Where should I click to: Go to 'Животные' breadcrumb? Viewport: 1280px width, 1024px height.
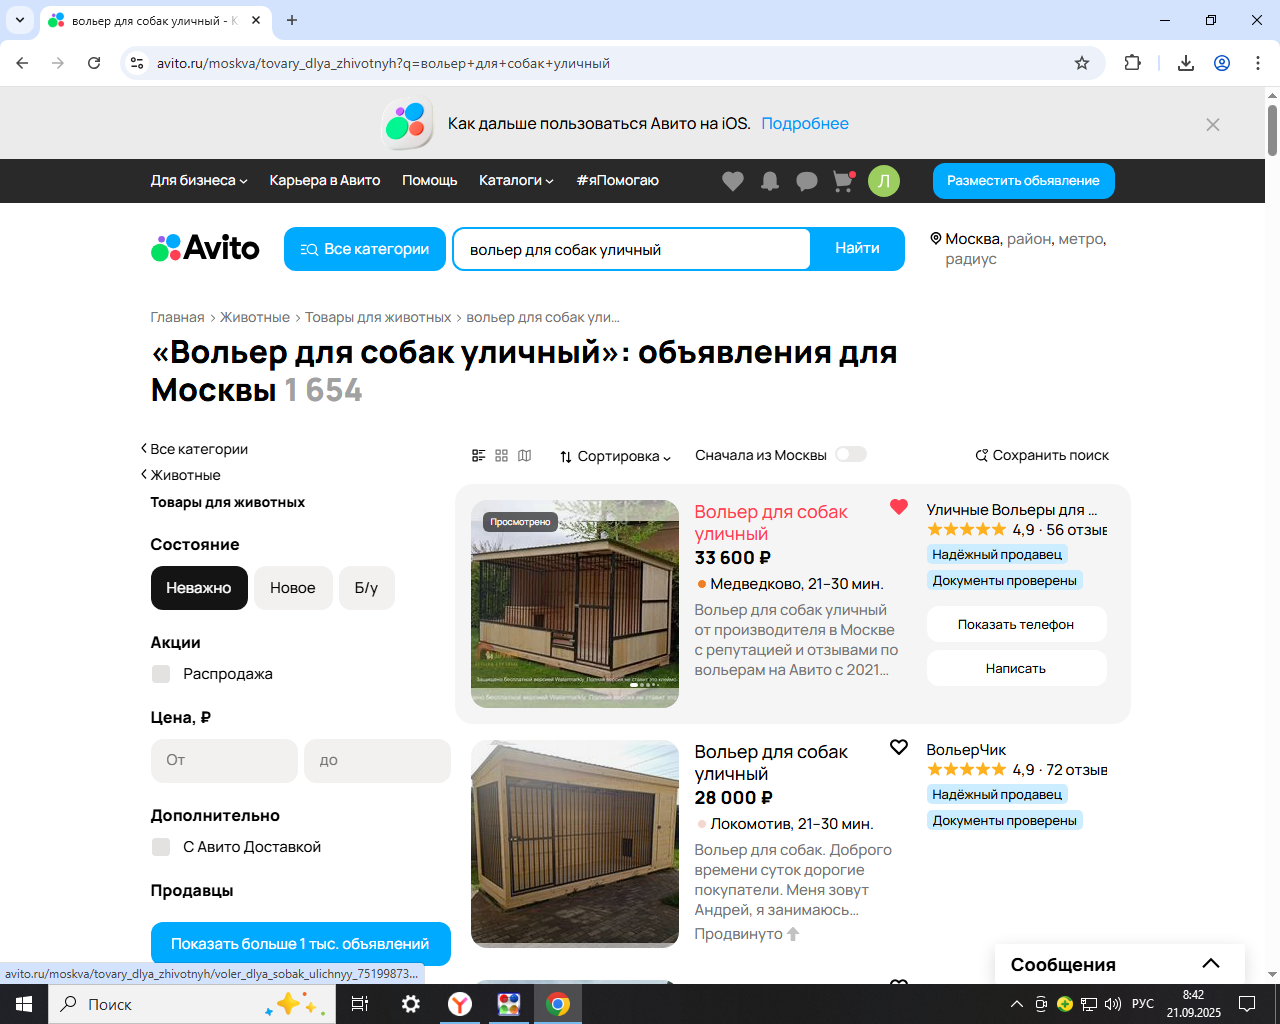tap(255, 317)
